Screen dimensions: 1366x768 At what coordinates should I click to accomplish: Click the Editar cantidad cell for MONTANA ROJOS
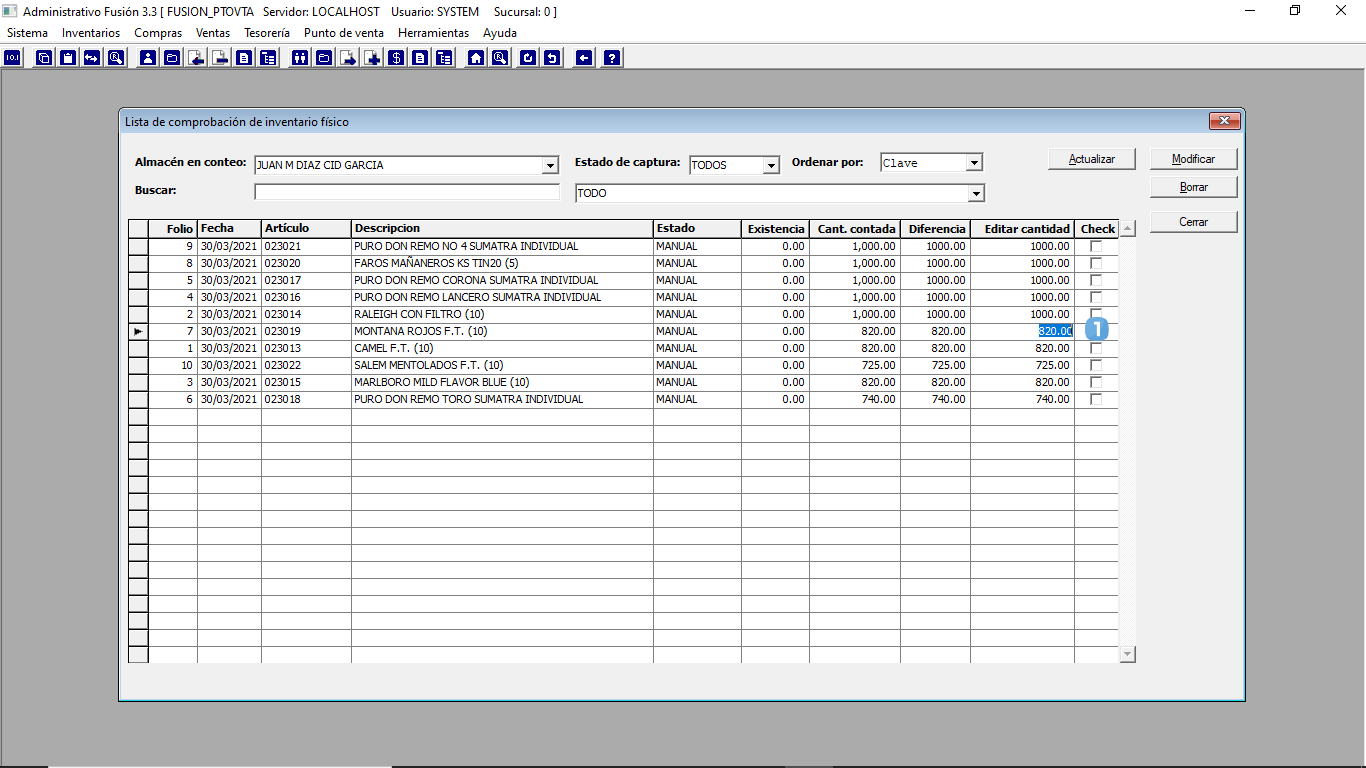click(x=1022, y=331)
